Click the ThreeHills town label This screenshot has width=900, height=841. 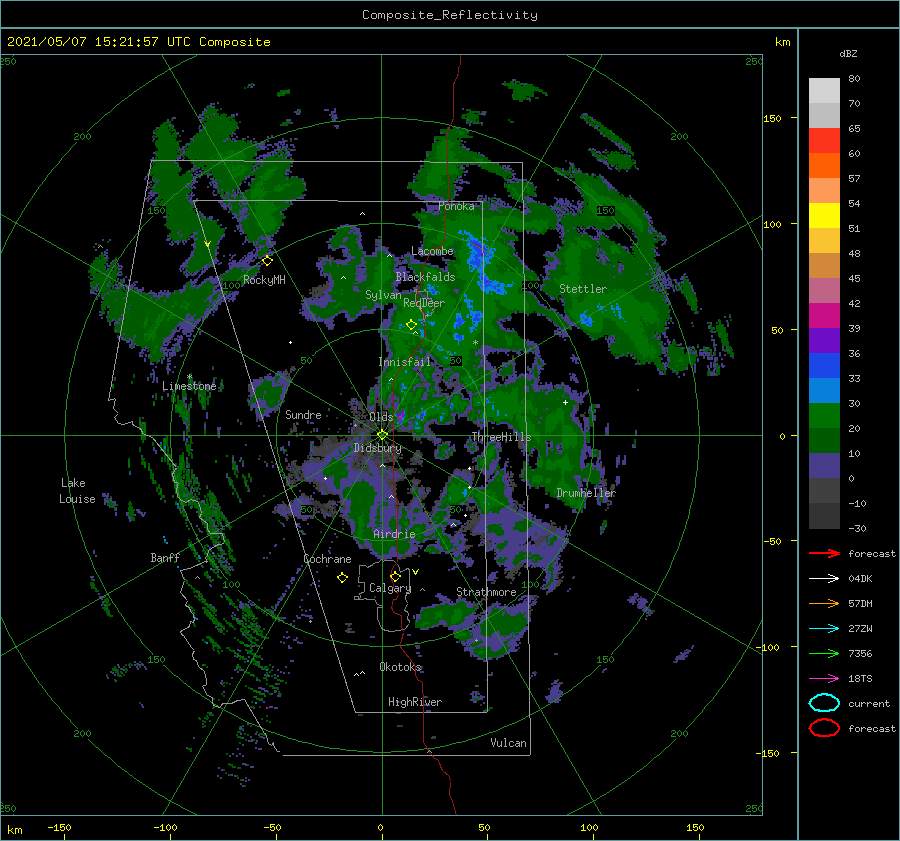pyautogui.click(x=501, y=437)
